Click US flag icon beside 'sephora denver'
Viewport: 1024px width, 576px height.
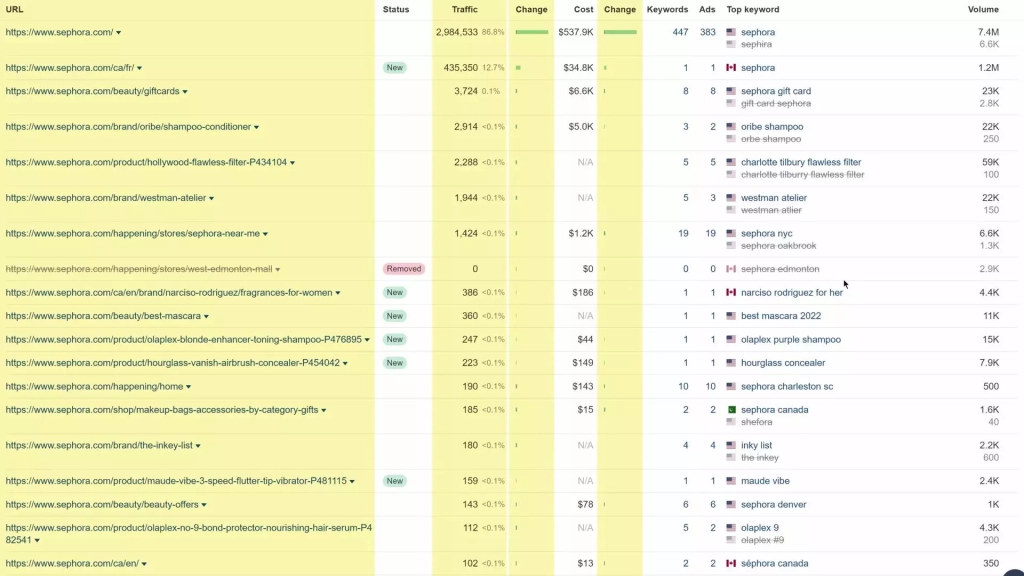click(731, 504)
